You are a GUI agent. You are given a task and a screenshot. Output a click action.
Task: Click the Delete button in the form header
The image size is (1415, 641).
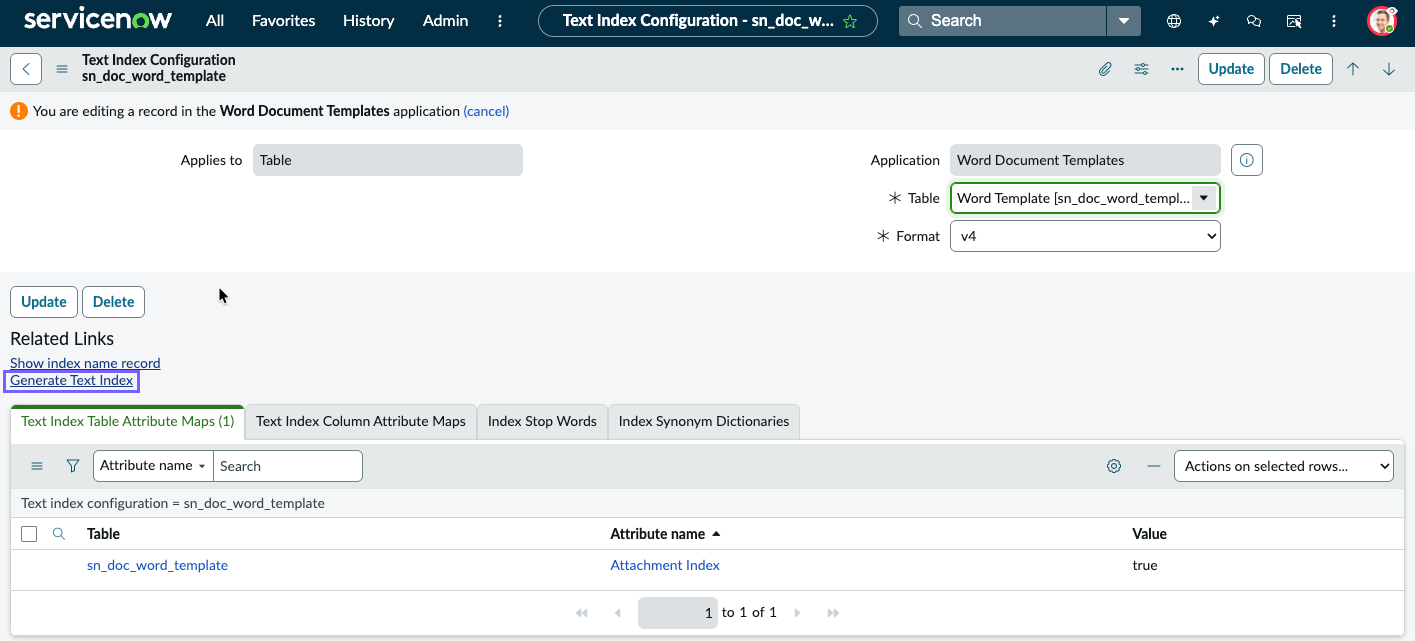click(1301, 69)
